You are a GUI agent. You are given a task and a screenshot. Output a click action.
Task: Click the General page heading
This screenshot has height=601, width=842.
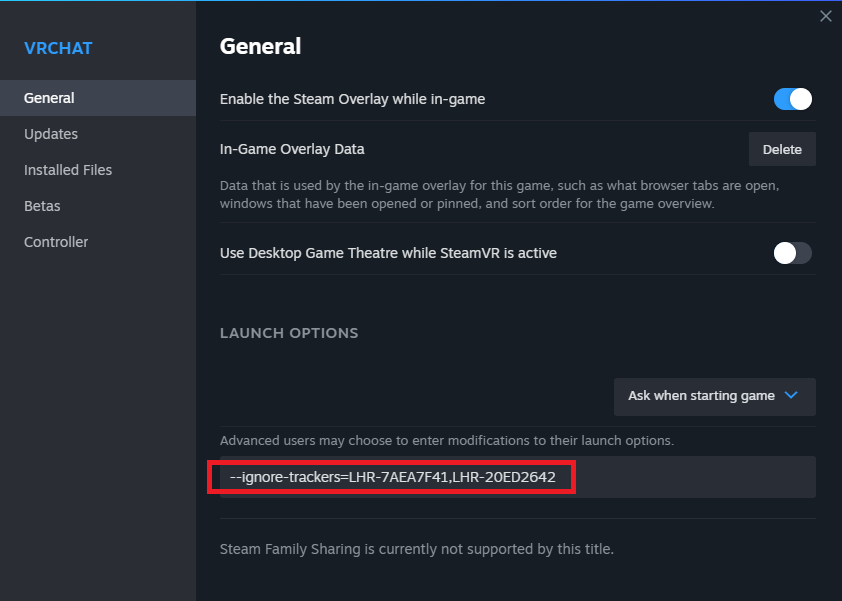point(260,46)
